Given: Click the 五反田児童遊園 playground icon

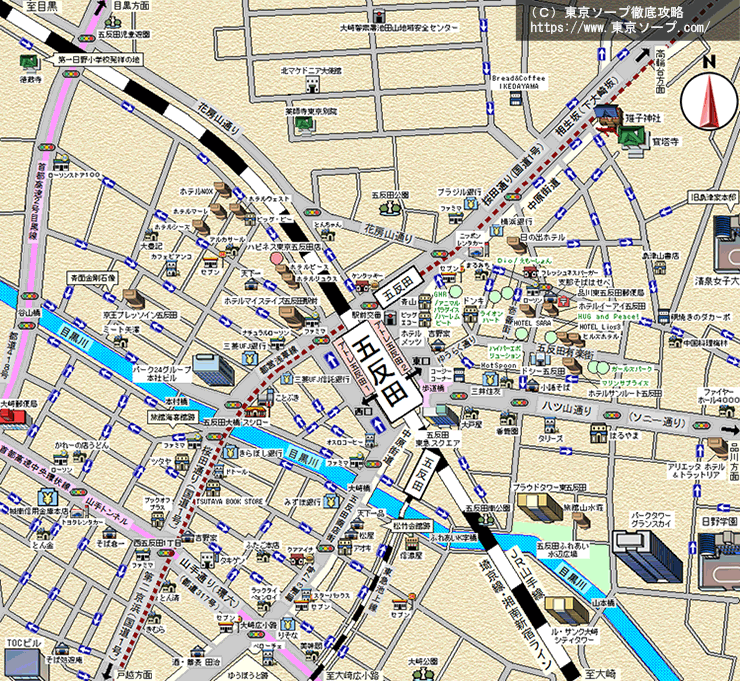Looking at the screenshot, I should click(113, 21).
